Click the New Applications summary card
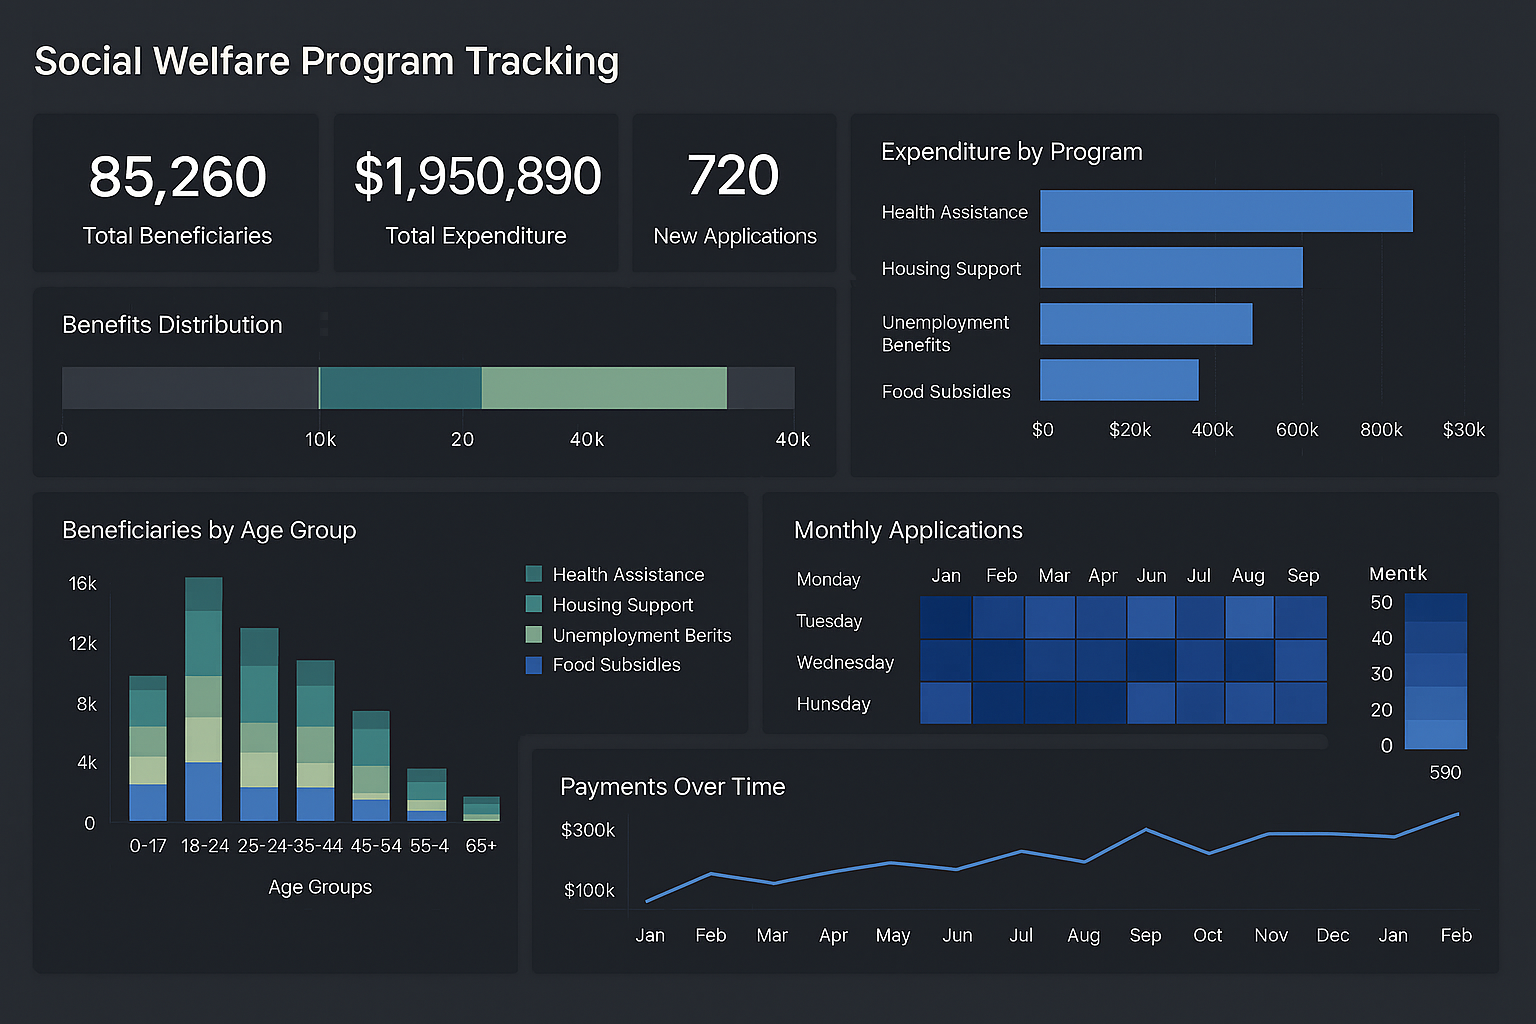The image size is (1536, 1024). tap(734, 192)
